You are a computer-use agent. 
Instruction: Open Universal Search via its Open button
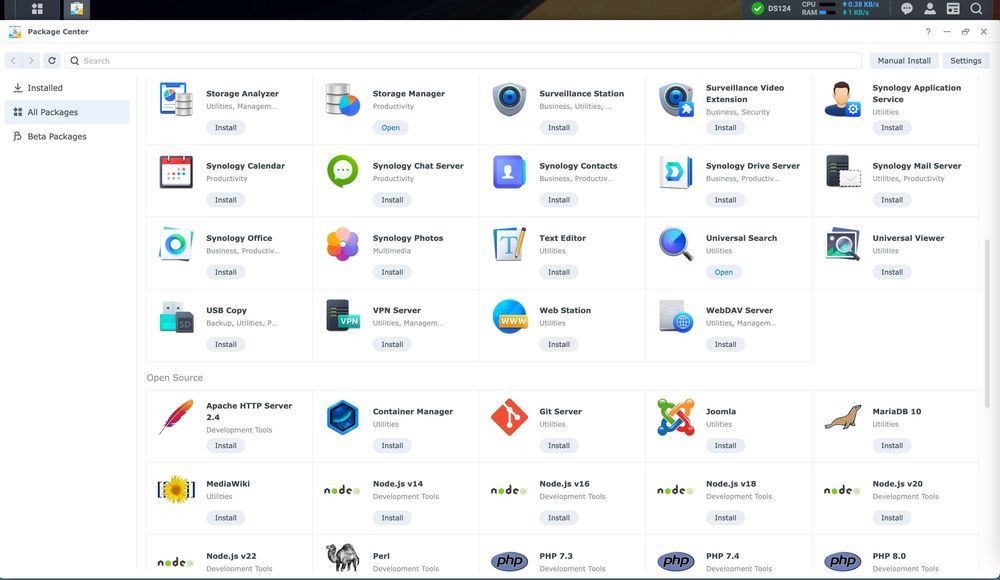coord(723,272)
